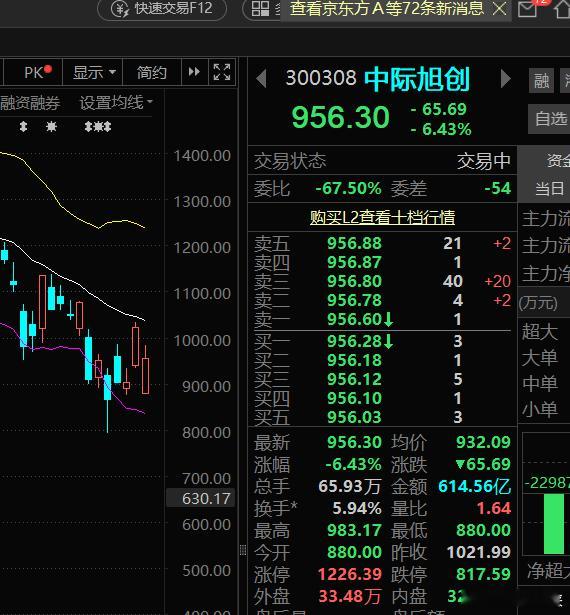Click the current price 956.30 header
This screenshot has height=615, width=570.
(x=341, y=117)
